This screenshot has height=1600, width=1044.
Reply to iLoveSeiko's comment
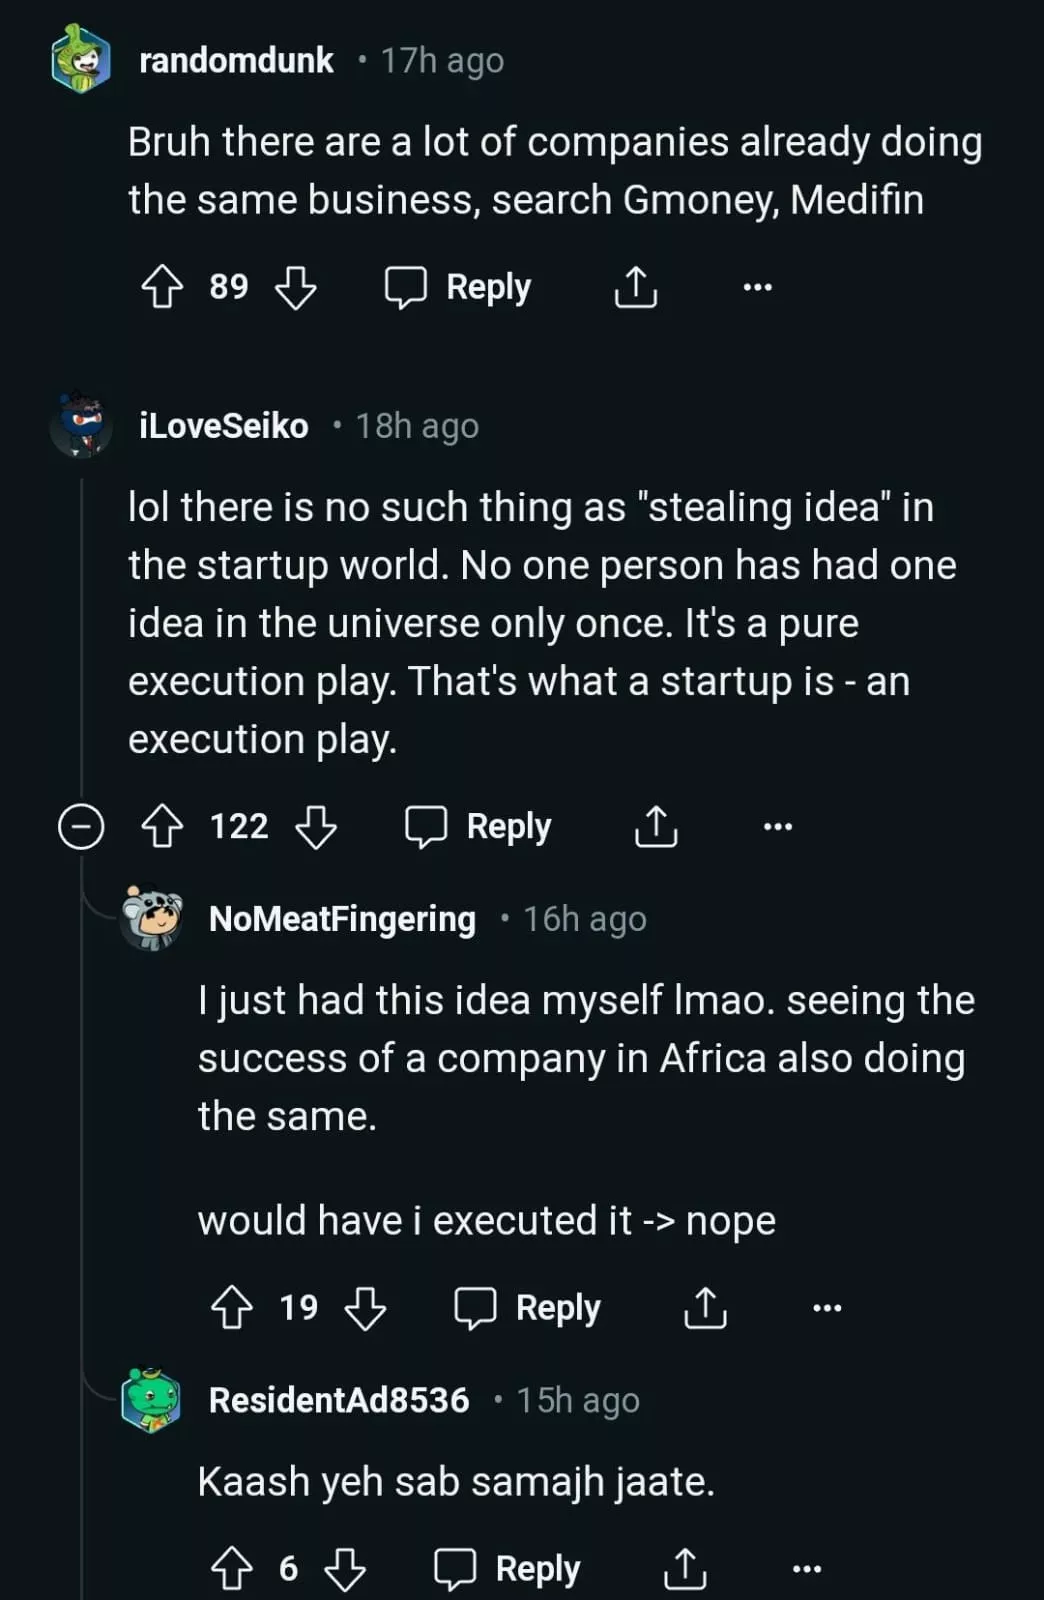tap(479, 827)
